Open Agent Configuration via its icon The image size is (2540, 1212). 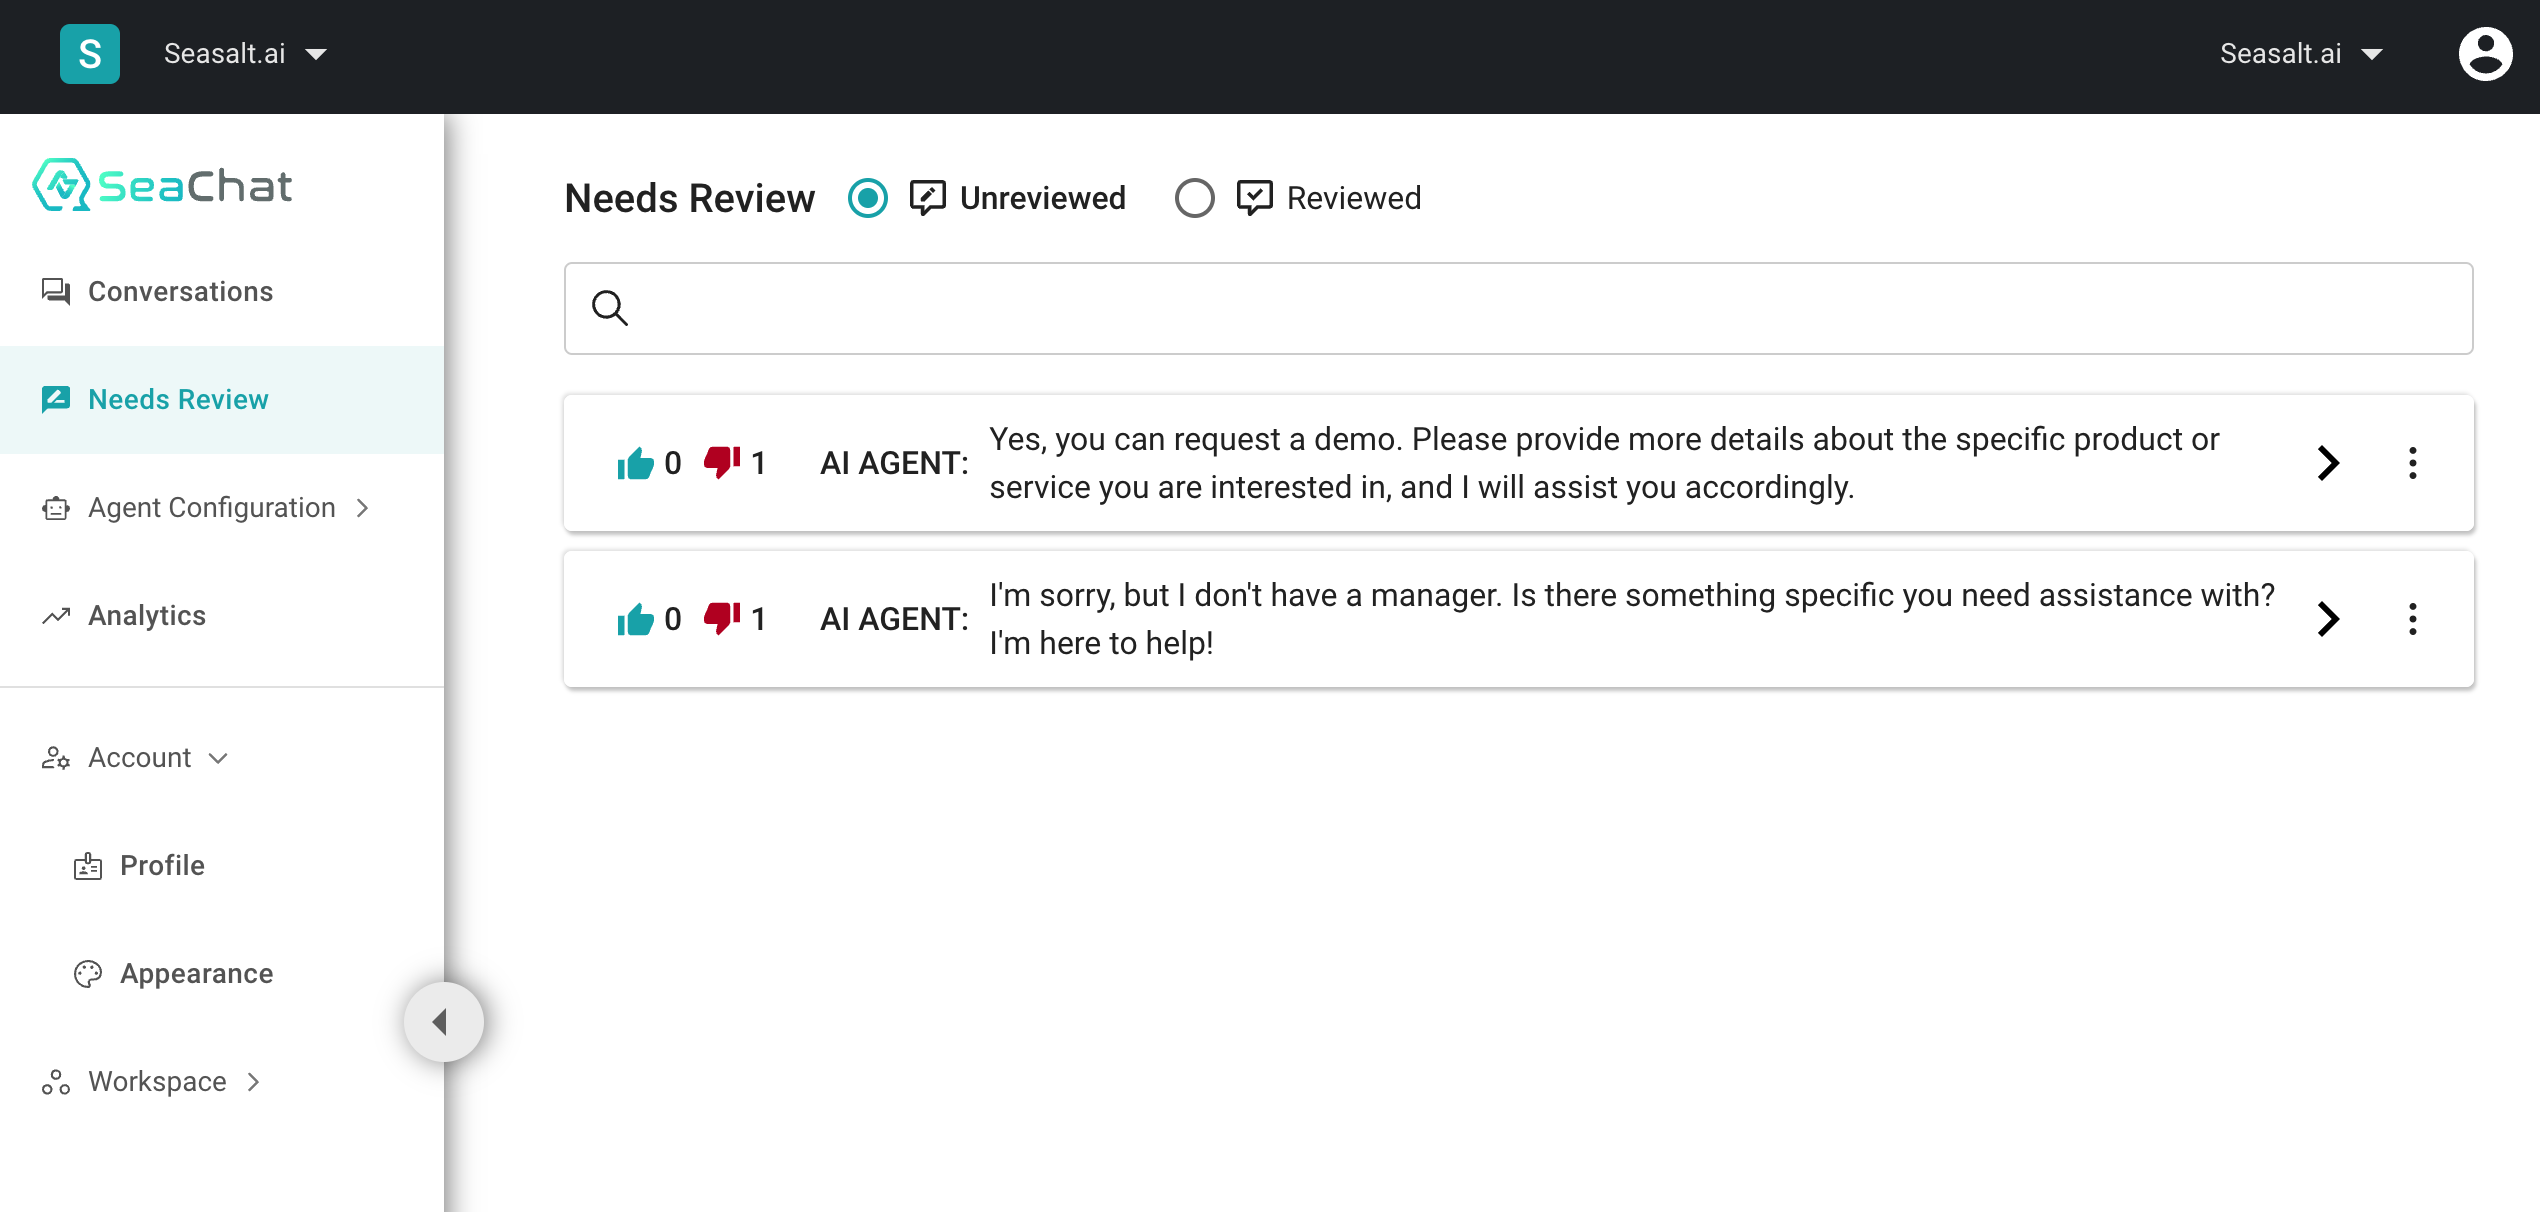click(55, 508)
